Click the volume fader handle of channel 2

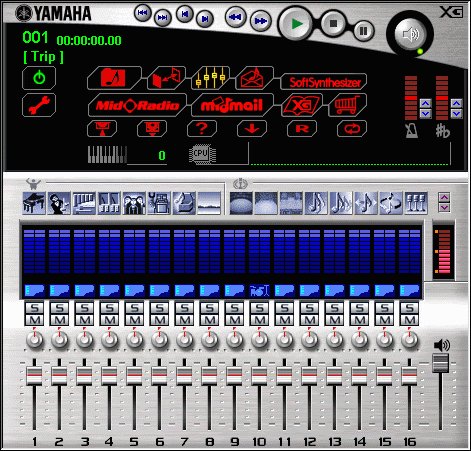coord(59,375)
